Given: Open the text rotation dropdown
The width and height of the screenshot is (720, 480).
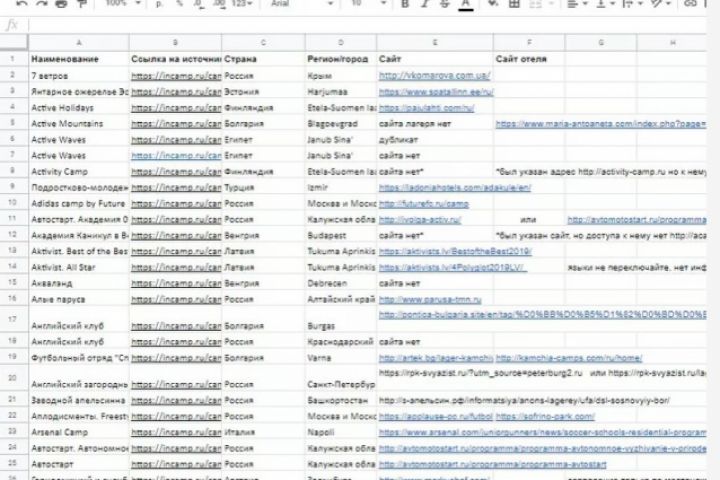Looking at the screenshot, I should tap(660, 4).
